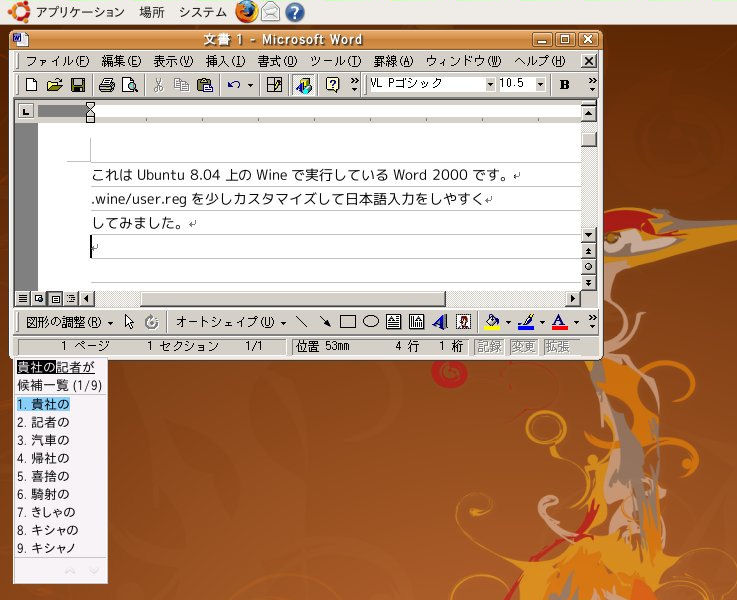This screenshot has height=600, width=737.
Task: Expand the undo history dropdown
Action: point(251,86)
